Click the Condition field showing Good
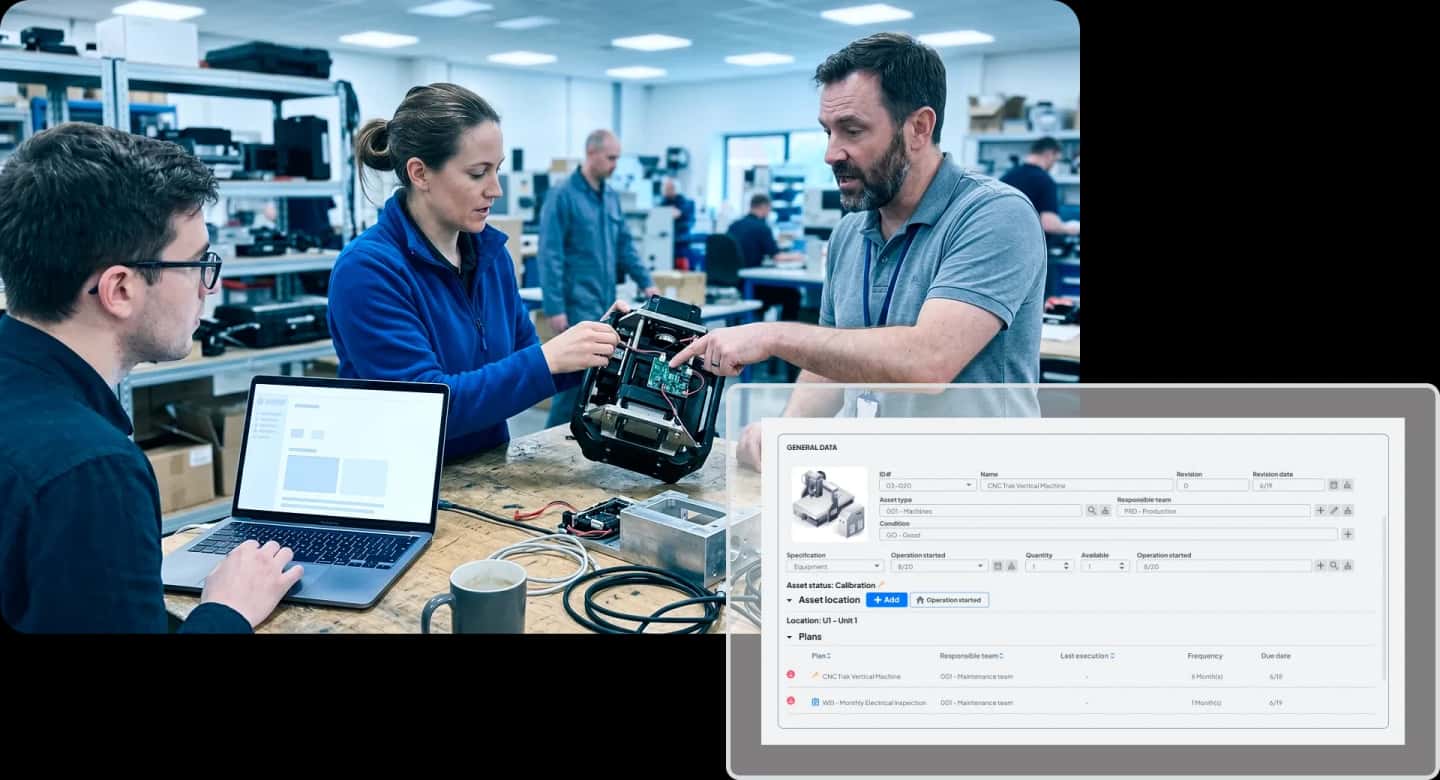The height and width of the screenshot is (780, 1440). (1109, 535)
